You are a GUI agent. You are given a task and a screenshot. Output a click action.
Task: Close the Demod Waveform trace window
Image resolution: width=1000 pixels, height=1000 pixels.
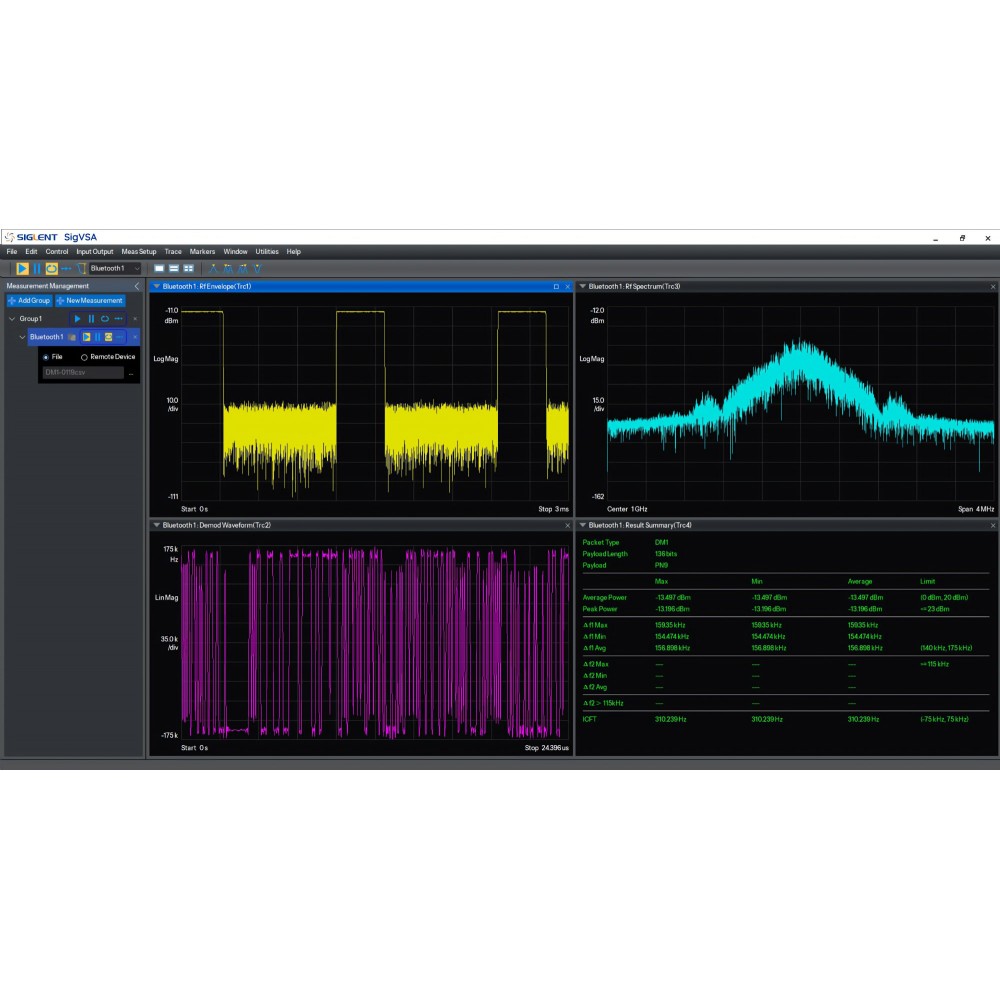(568, 526)
